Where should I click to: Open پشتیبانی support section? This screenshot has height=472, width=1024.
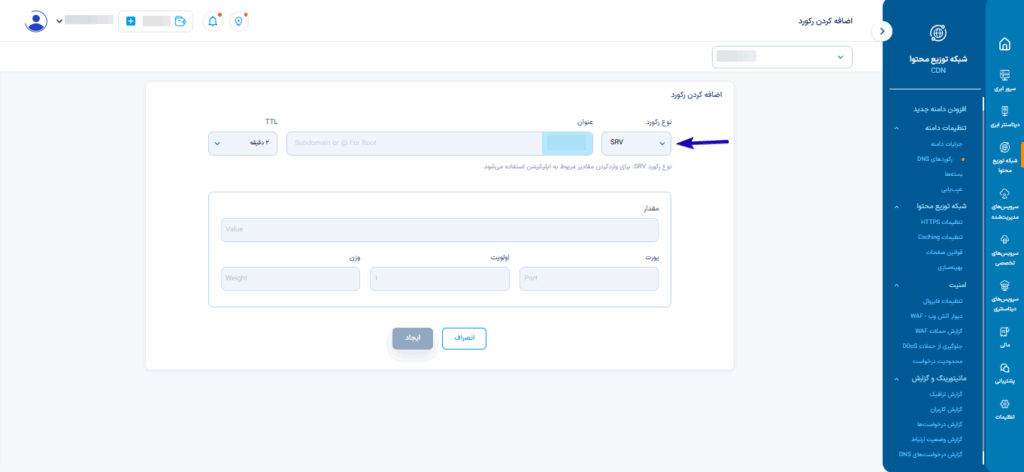[1004, 373]
